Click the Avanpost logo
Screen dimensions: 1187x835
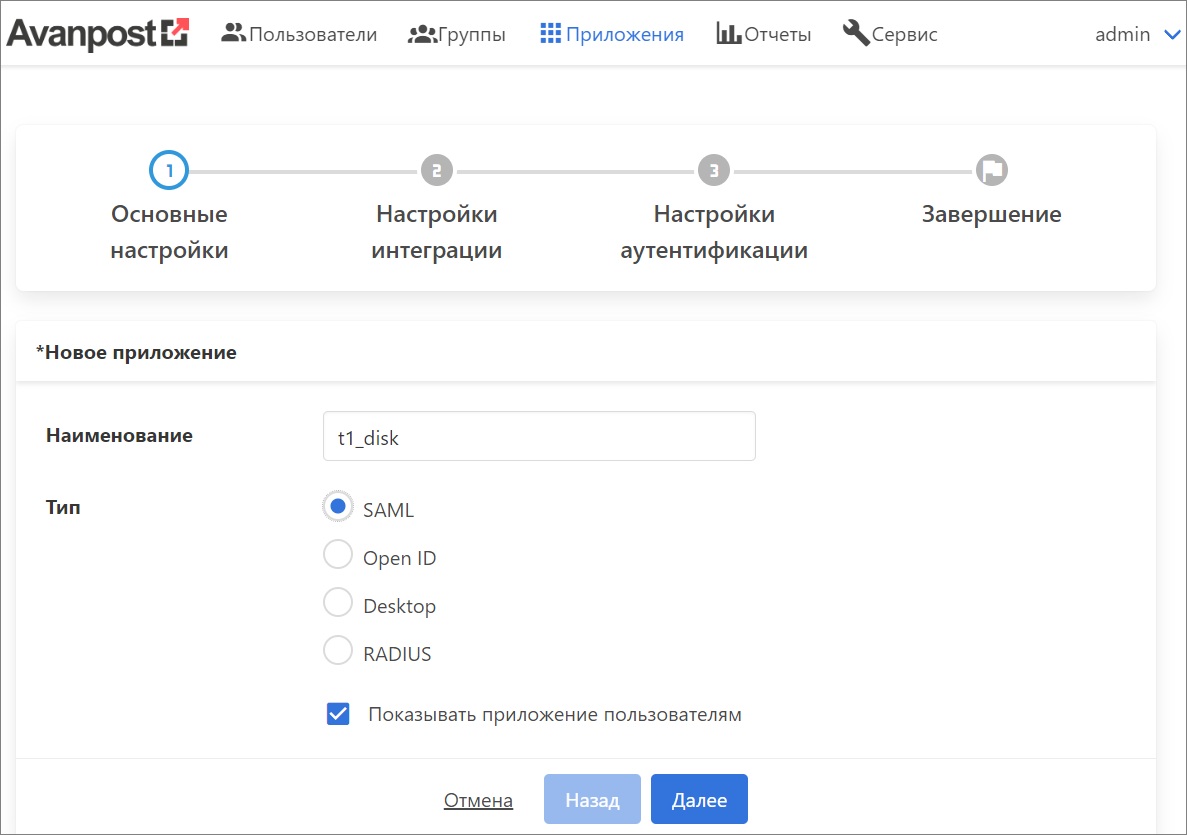point(98,34)
